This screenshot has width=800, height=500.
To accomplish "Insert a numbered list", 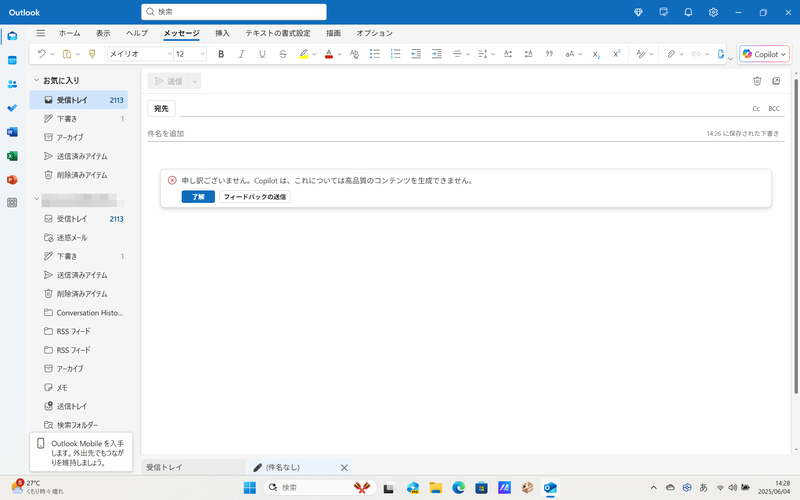I will tap(395, 54).
